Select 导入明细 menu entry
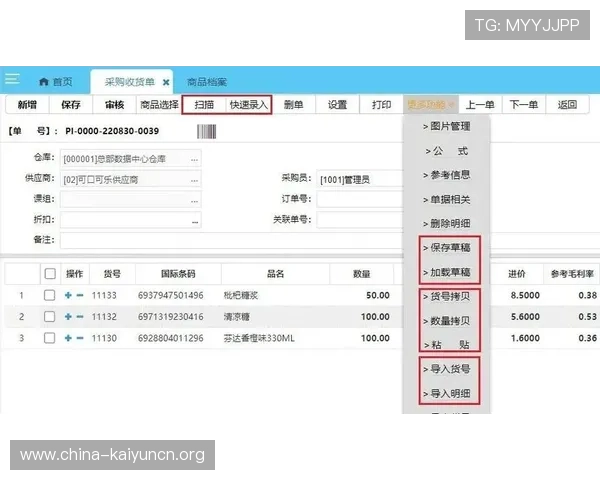This screenshot has width=600, height=480. pyautogui.click(x=447, y=393)
